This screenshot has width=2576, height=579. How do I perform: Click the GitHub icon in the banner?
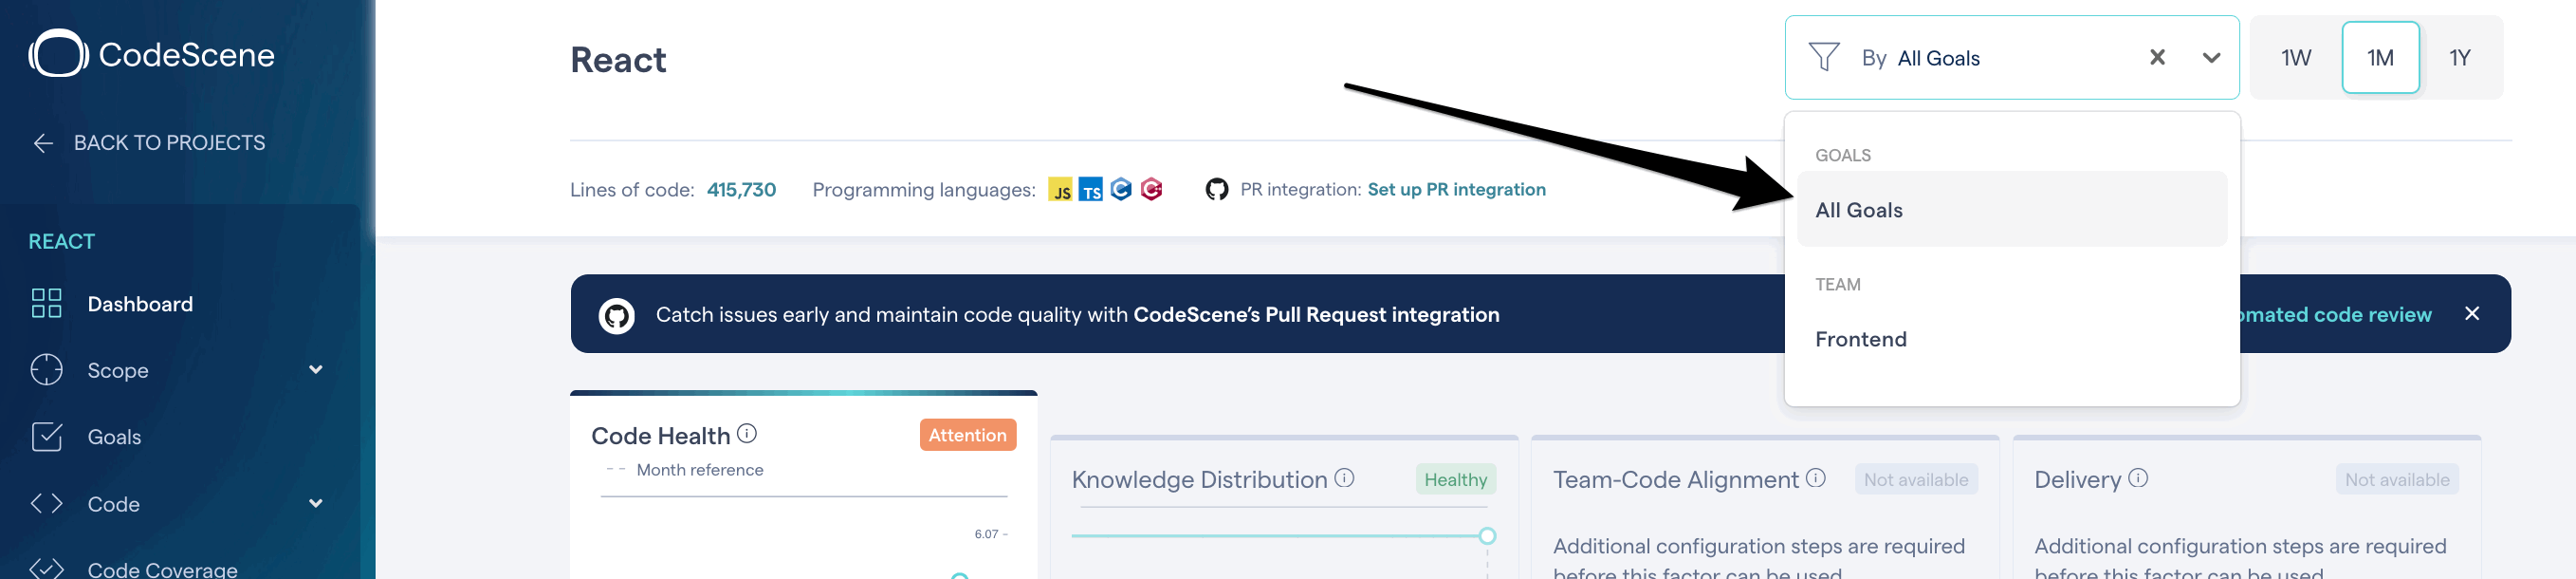click(x=617, y=316)
